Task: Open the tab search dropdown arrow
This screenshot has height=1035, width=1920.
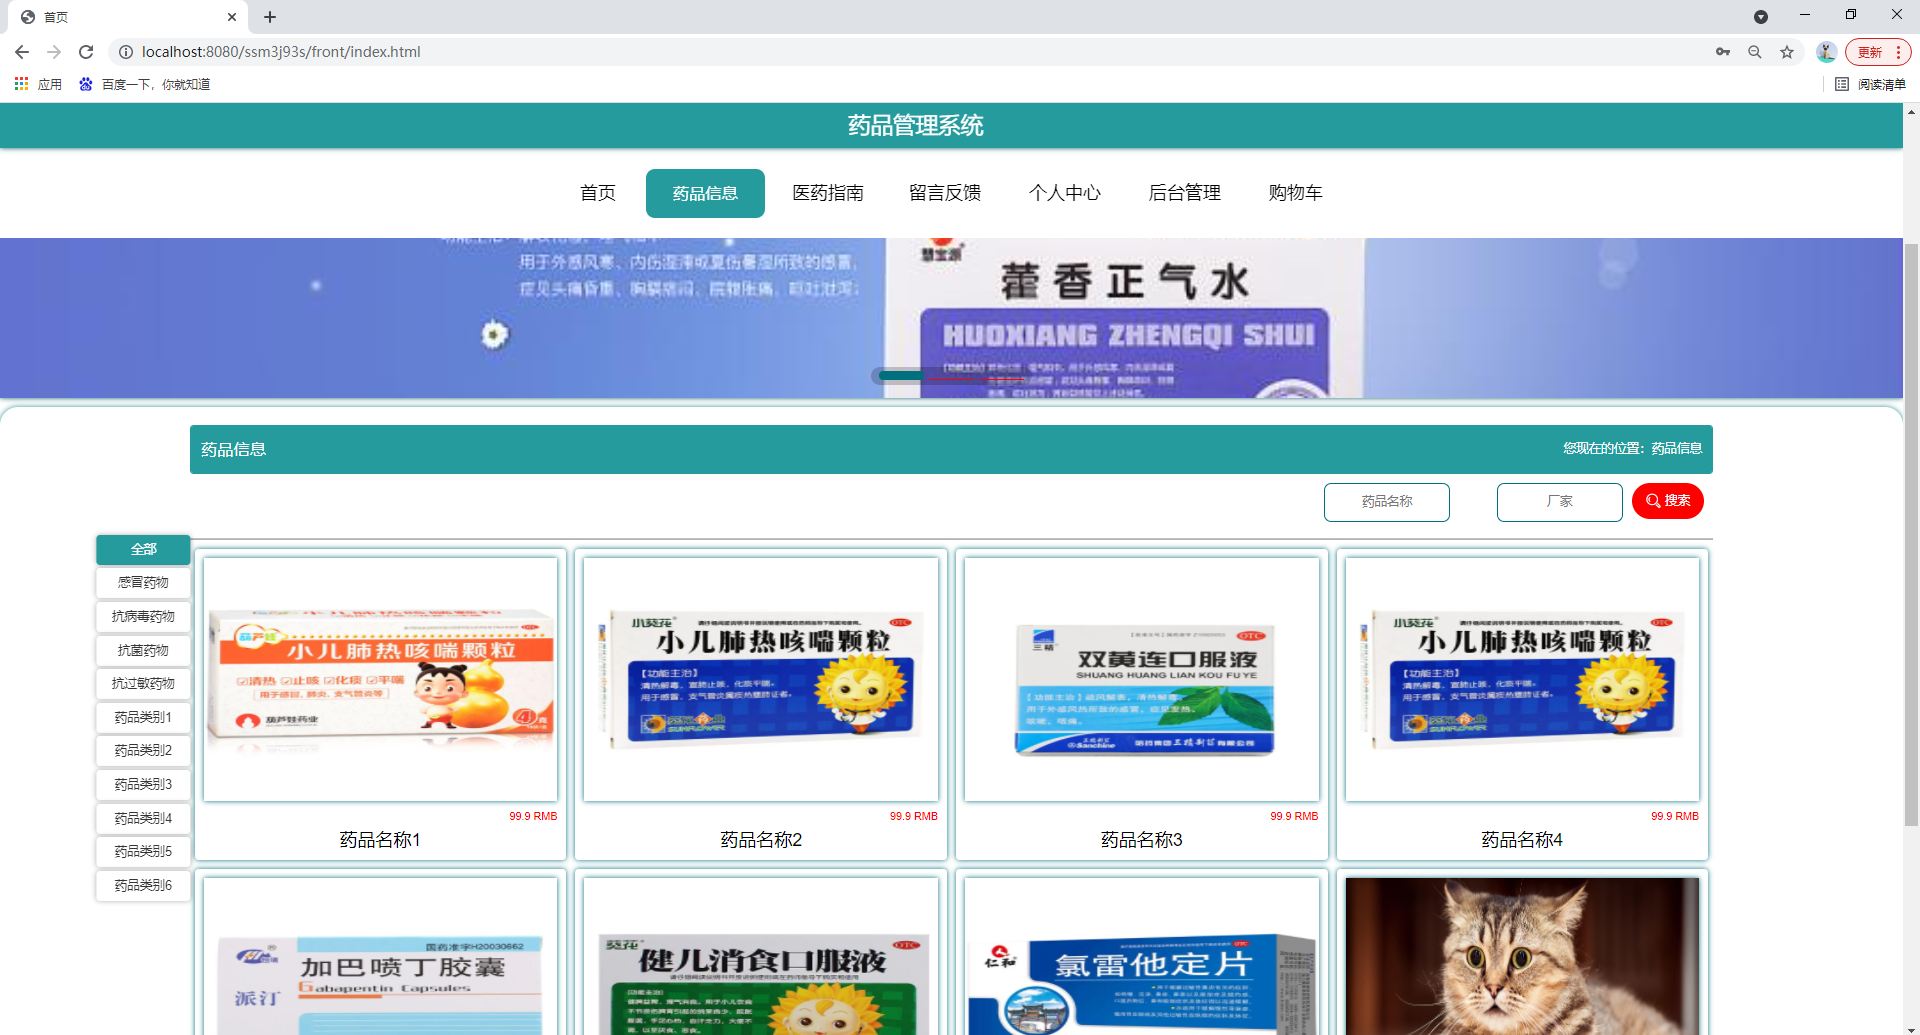Action: (1761, 17)
